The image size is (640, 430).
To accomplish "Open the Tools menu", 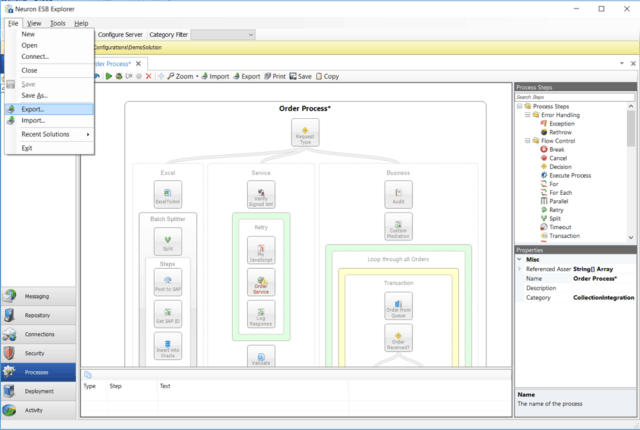I will [58, 23].
